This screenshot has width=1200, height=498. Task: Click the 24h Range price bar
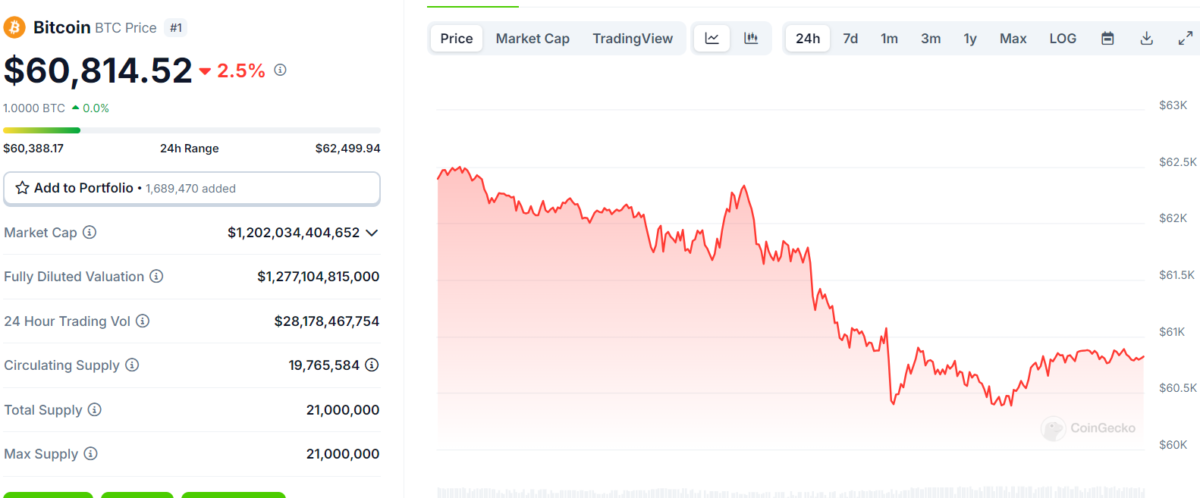click(191, 130)
